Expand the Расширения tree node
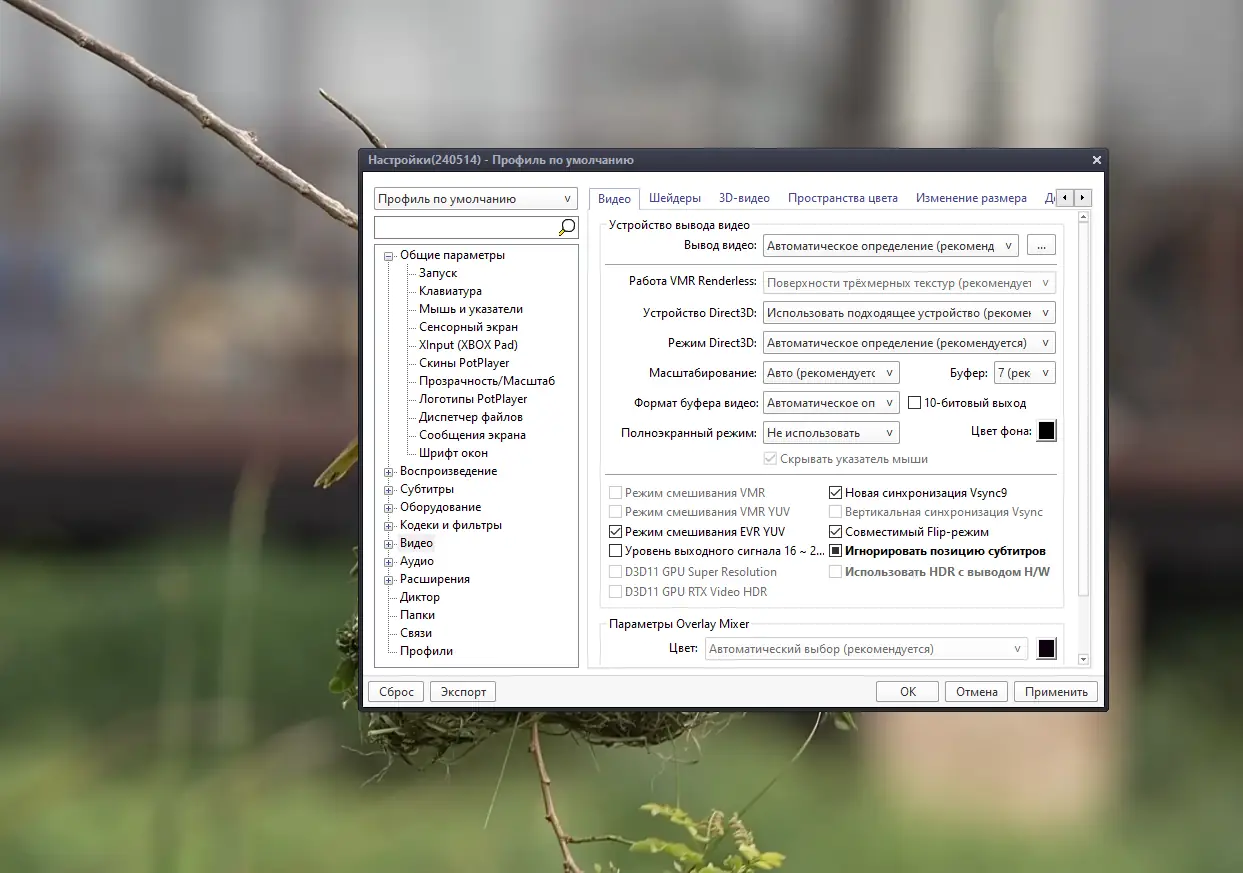 pos(389,580)
